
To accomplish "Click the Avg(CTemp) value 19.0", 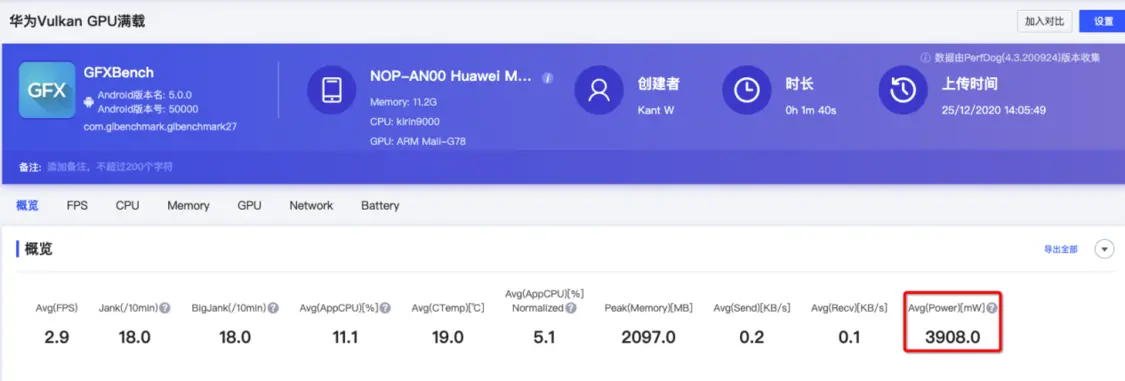I will pos(447,337).
